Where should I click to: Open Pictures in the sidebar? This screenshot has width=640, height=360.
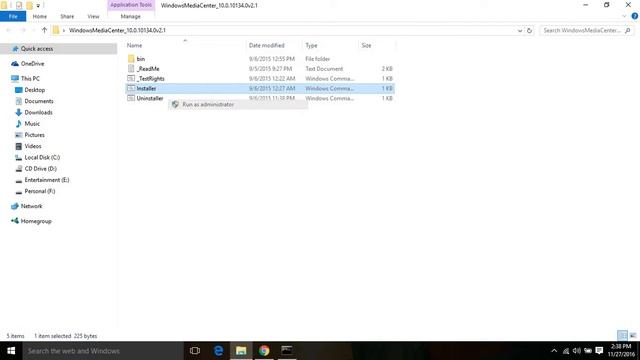click(34, 135)
